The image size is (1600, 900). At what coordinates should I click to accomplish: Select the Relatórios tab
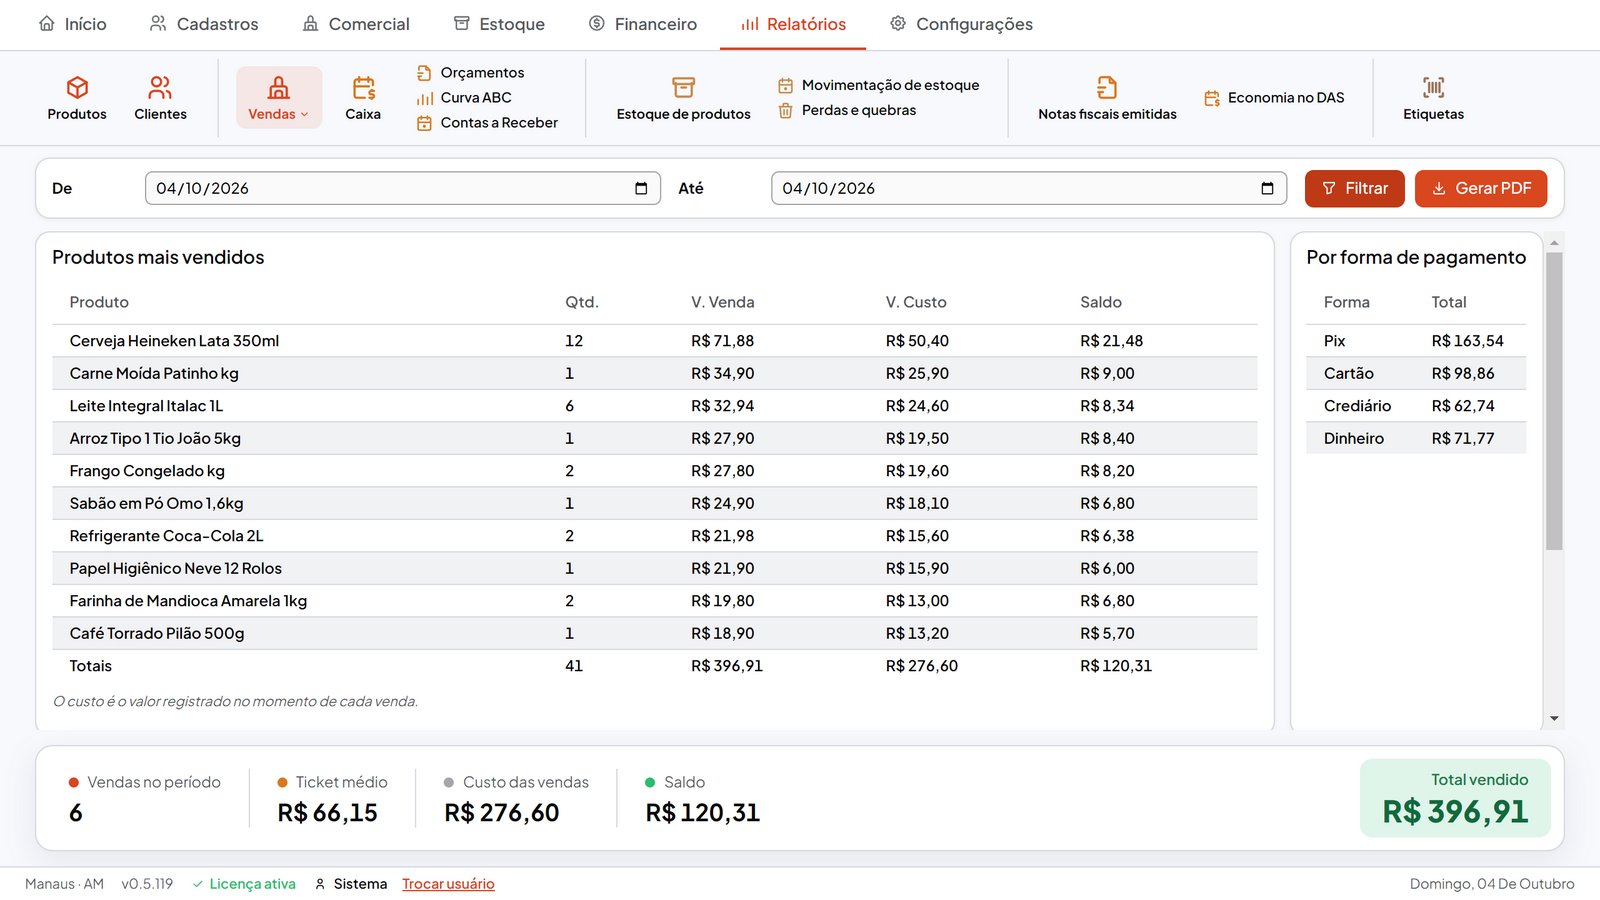[793, 24]
